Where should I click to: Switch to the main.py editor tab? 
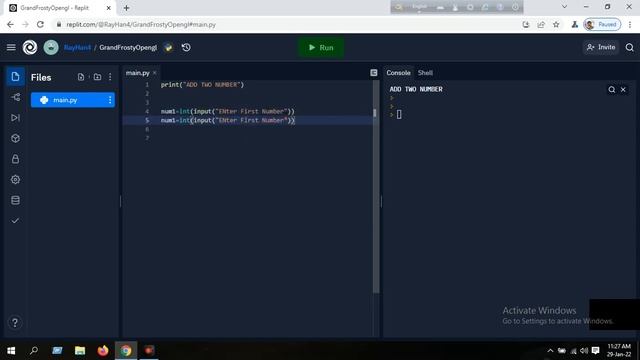click(138, 73)
